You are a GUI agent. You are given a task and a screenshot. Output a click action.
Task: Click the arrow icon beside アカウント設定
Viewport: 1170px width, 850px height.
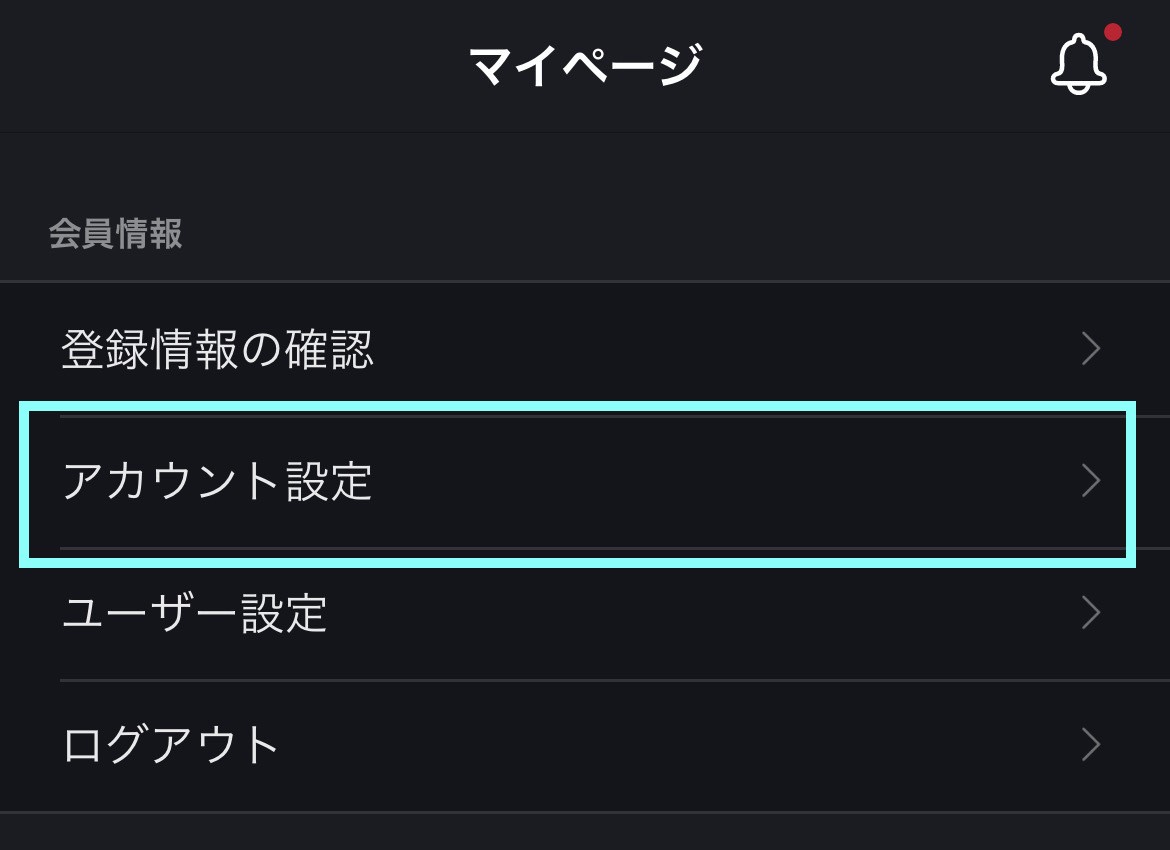[1091, 481]
